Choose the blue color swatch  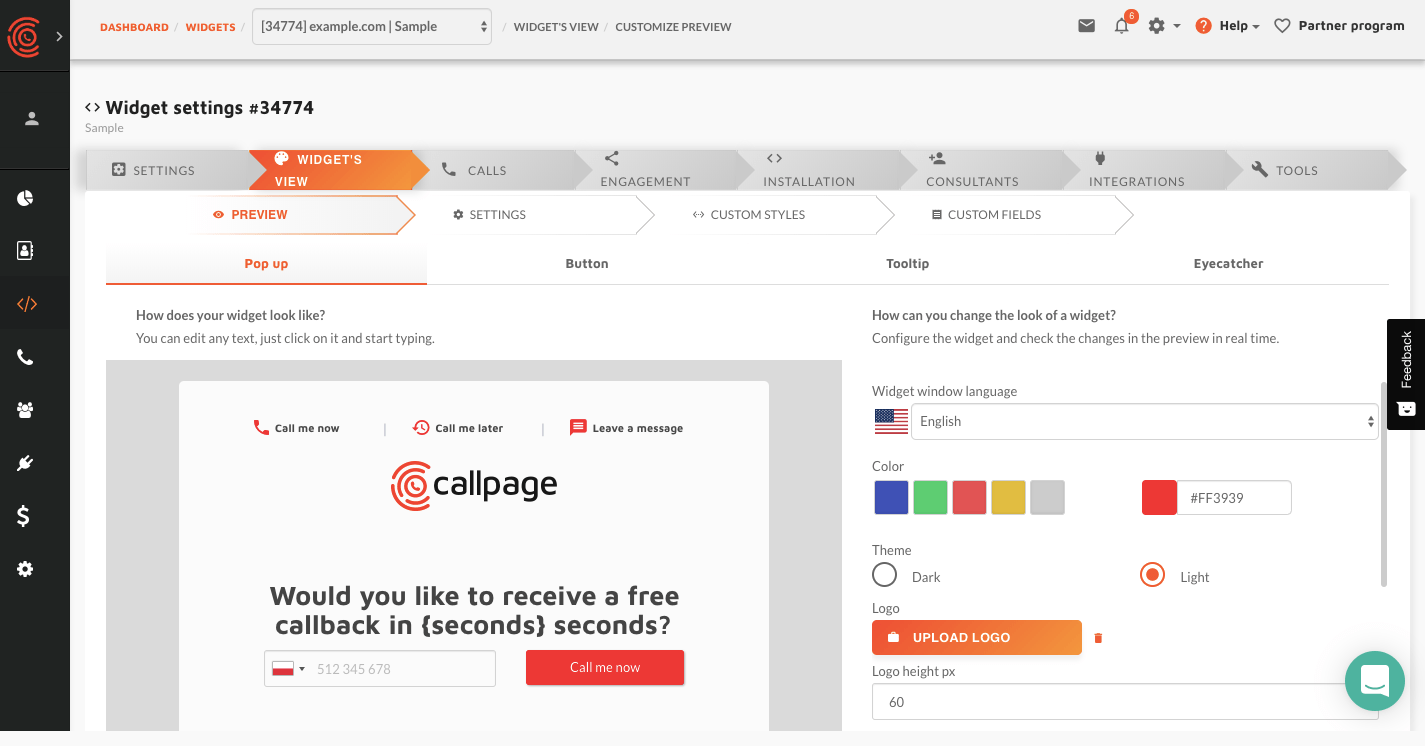click(x=891, y=497)
